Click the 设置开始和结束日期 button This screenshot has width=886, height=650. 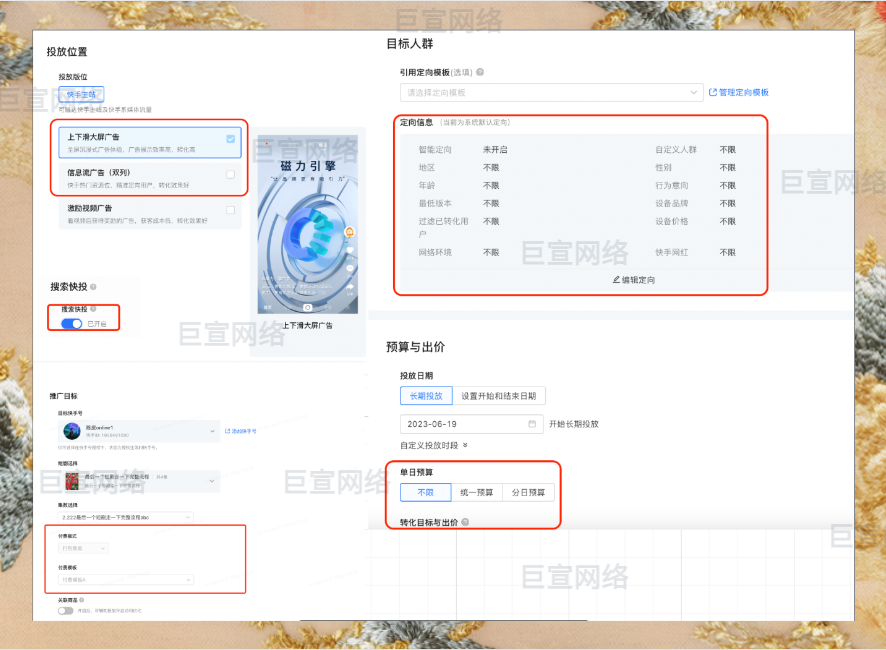[x=498, y=395]
